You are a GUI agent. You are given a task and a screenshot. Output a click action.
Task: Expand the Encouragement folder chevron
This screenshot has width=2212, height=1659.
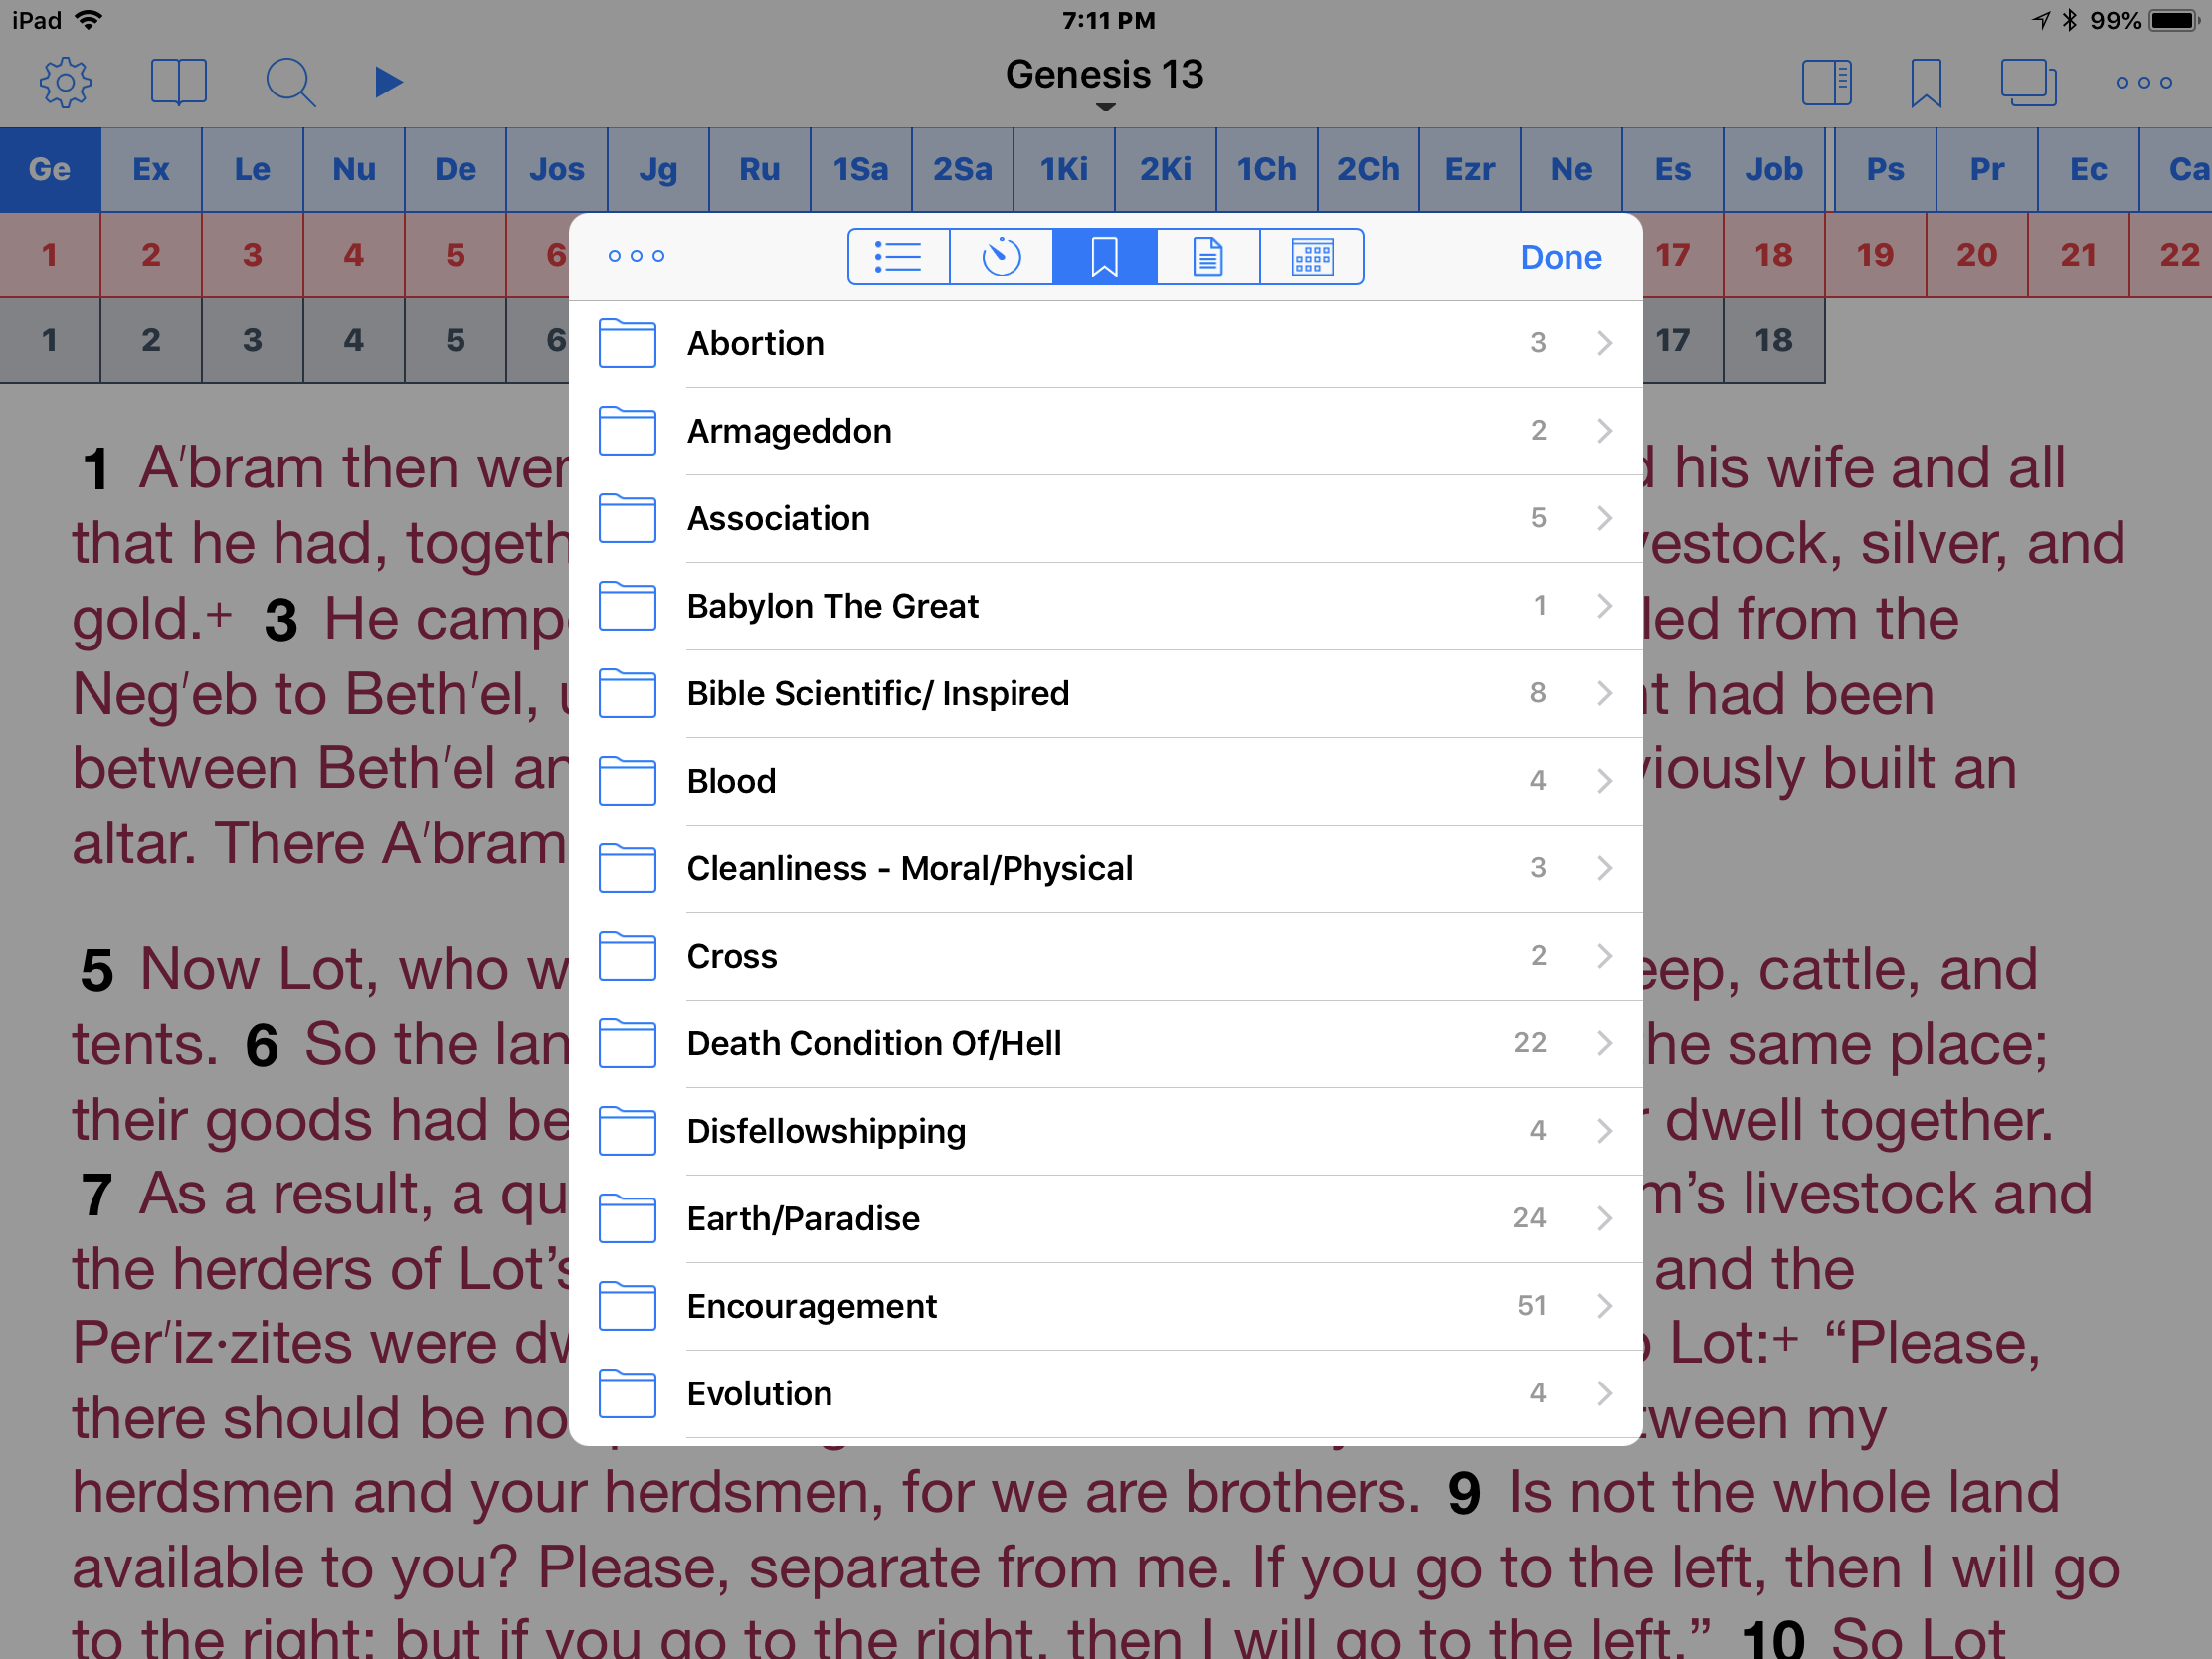point(1604,1306)
